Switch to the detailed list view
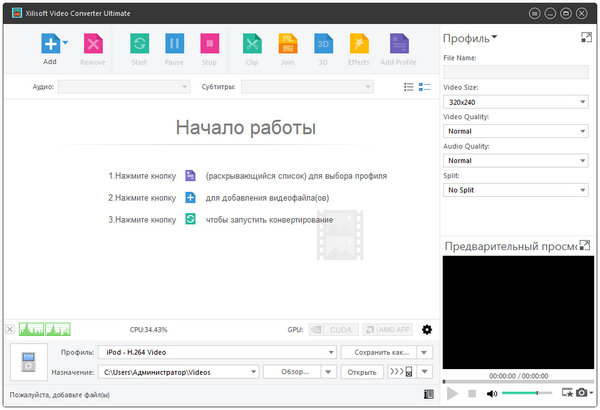The height and width of the screenshot is (410, 600). [424, 87]
